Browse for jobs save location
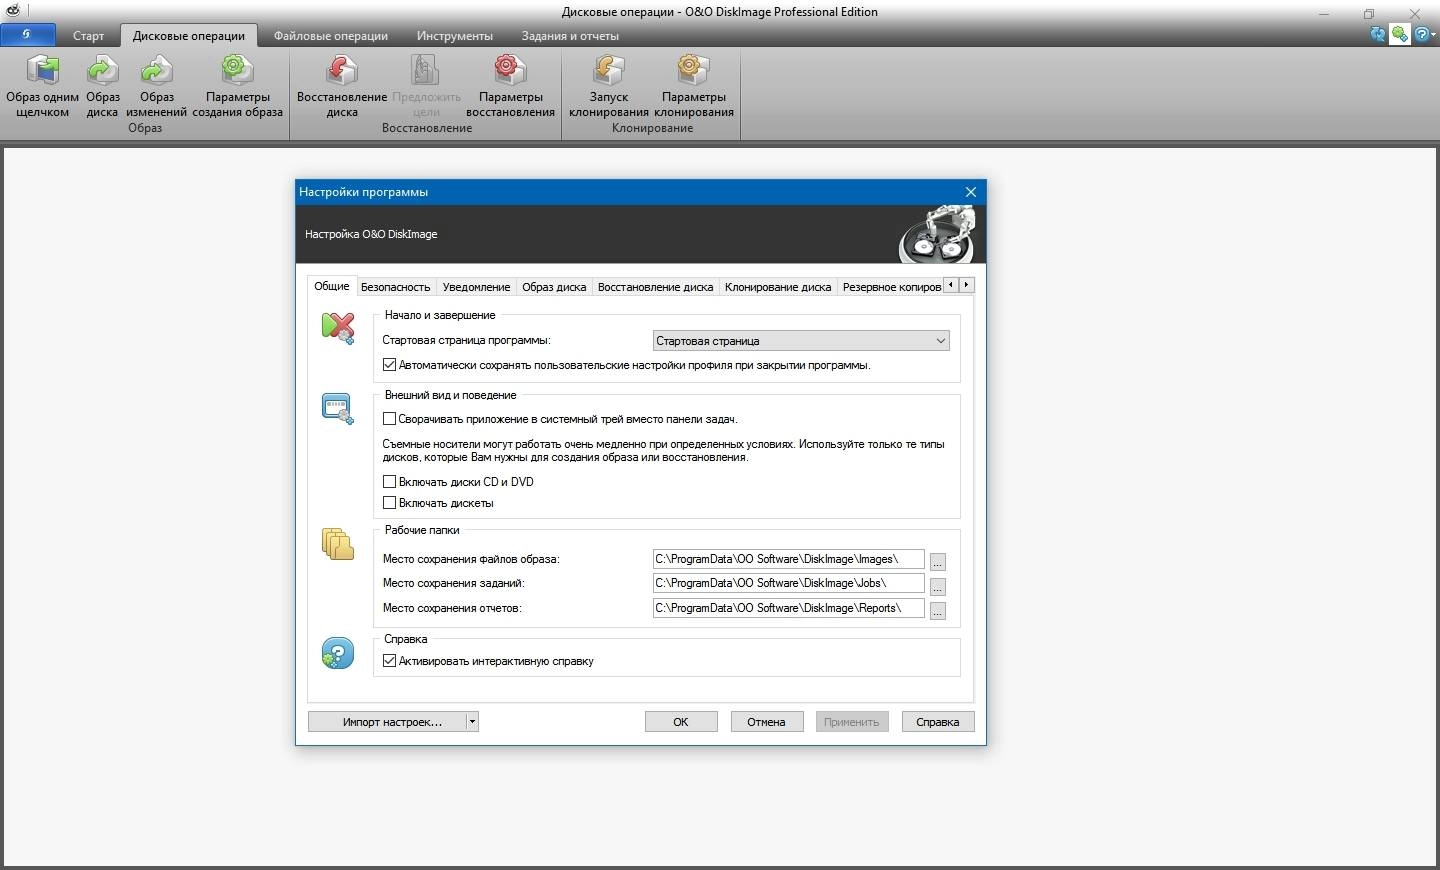1440x870 pixels. [x=938, y=586]
